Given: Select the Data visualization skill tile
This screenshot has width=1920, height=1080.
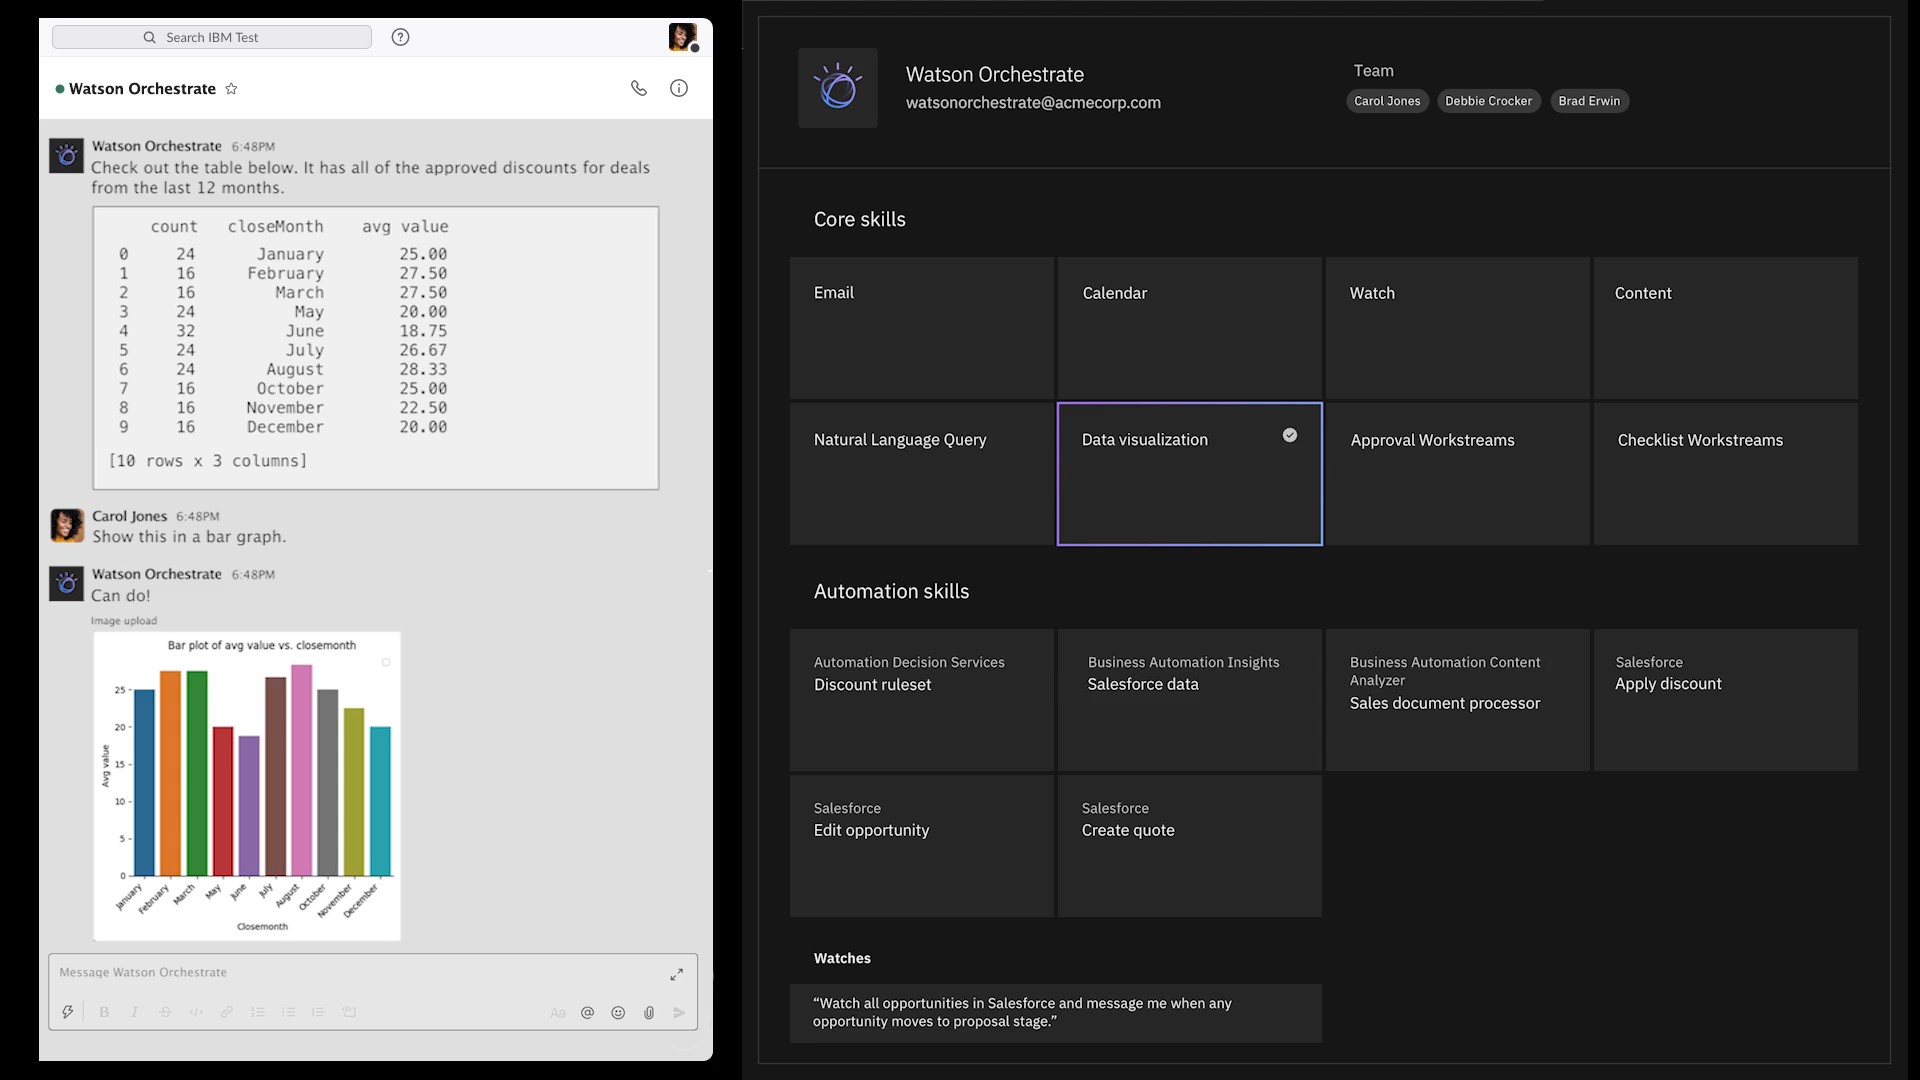Looking at the screenshot, I should click(1190, 474).
